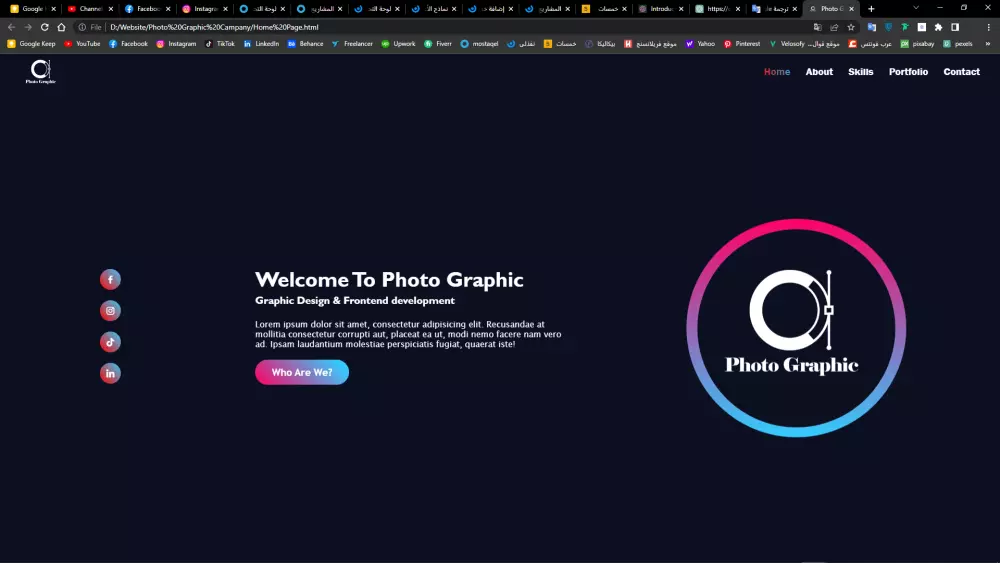Switch to the Introduction tab
1000x563 pixels.
pyautogui.click(x=660, y=9)
